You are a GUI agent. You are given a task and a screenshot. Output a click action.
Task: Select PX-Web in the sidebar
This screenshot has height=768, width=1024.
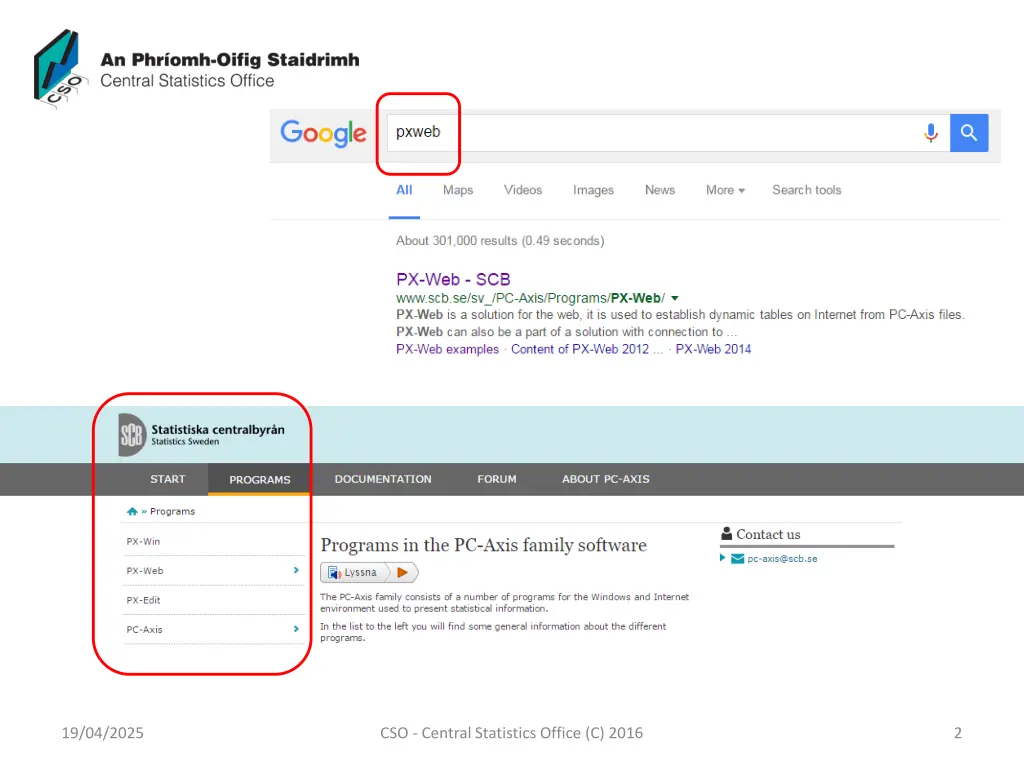point(145,571)
